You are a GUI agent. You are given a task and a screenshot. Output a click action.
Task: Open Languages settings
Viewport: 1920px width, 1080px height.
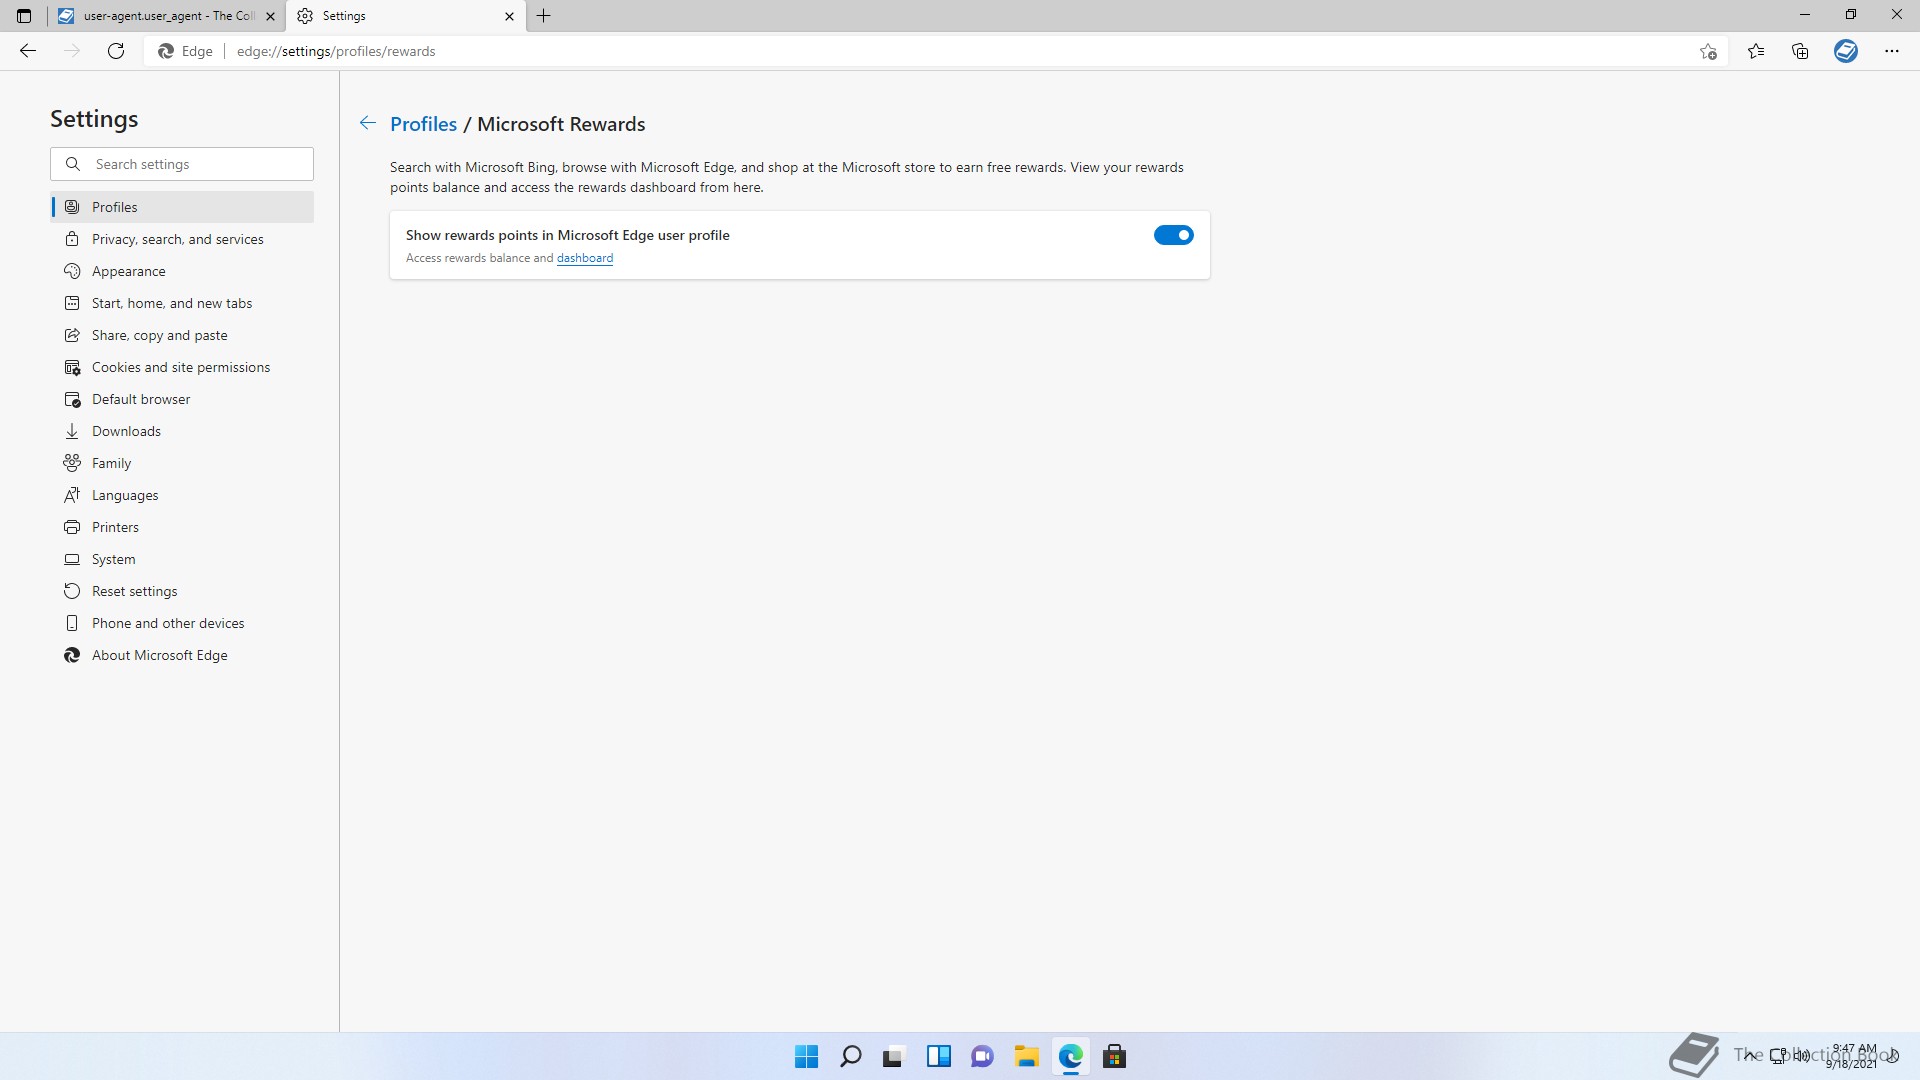click(182, 495)
